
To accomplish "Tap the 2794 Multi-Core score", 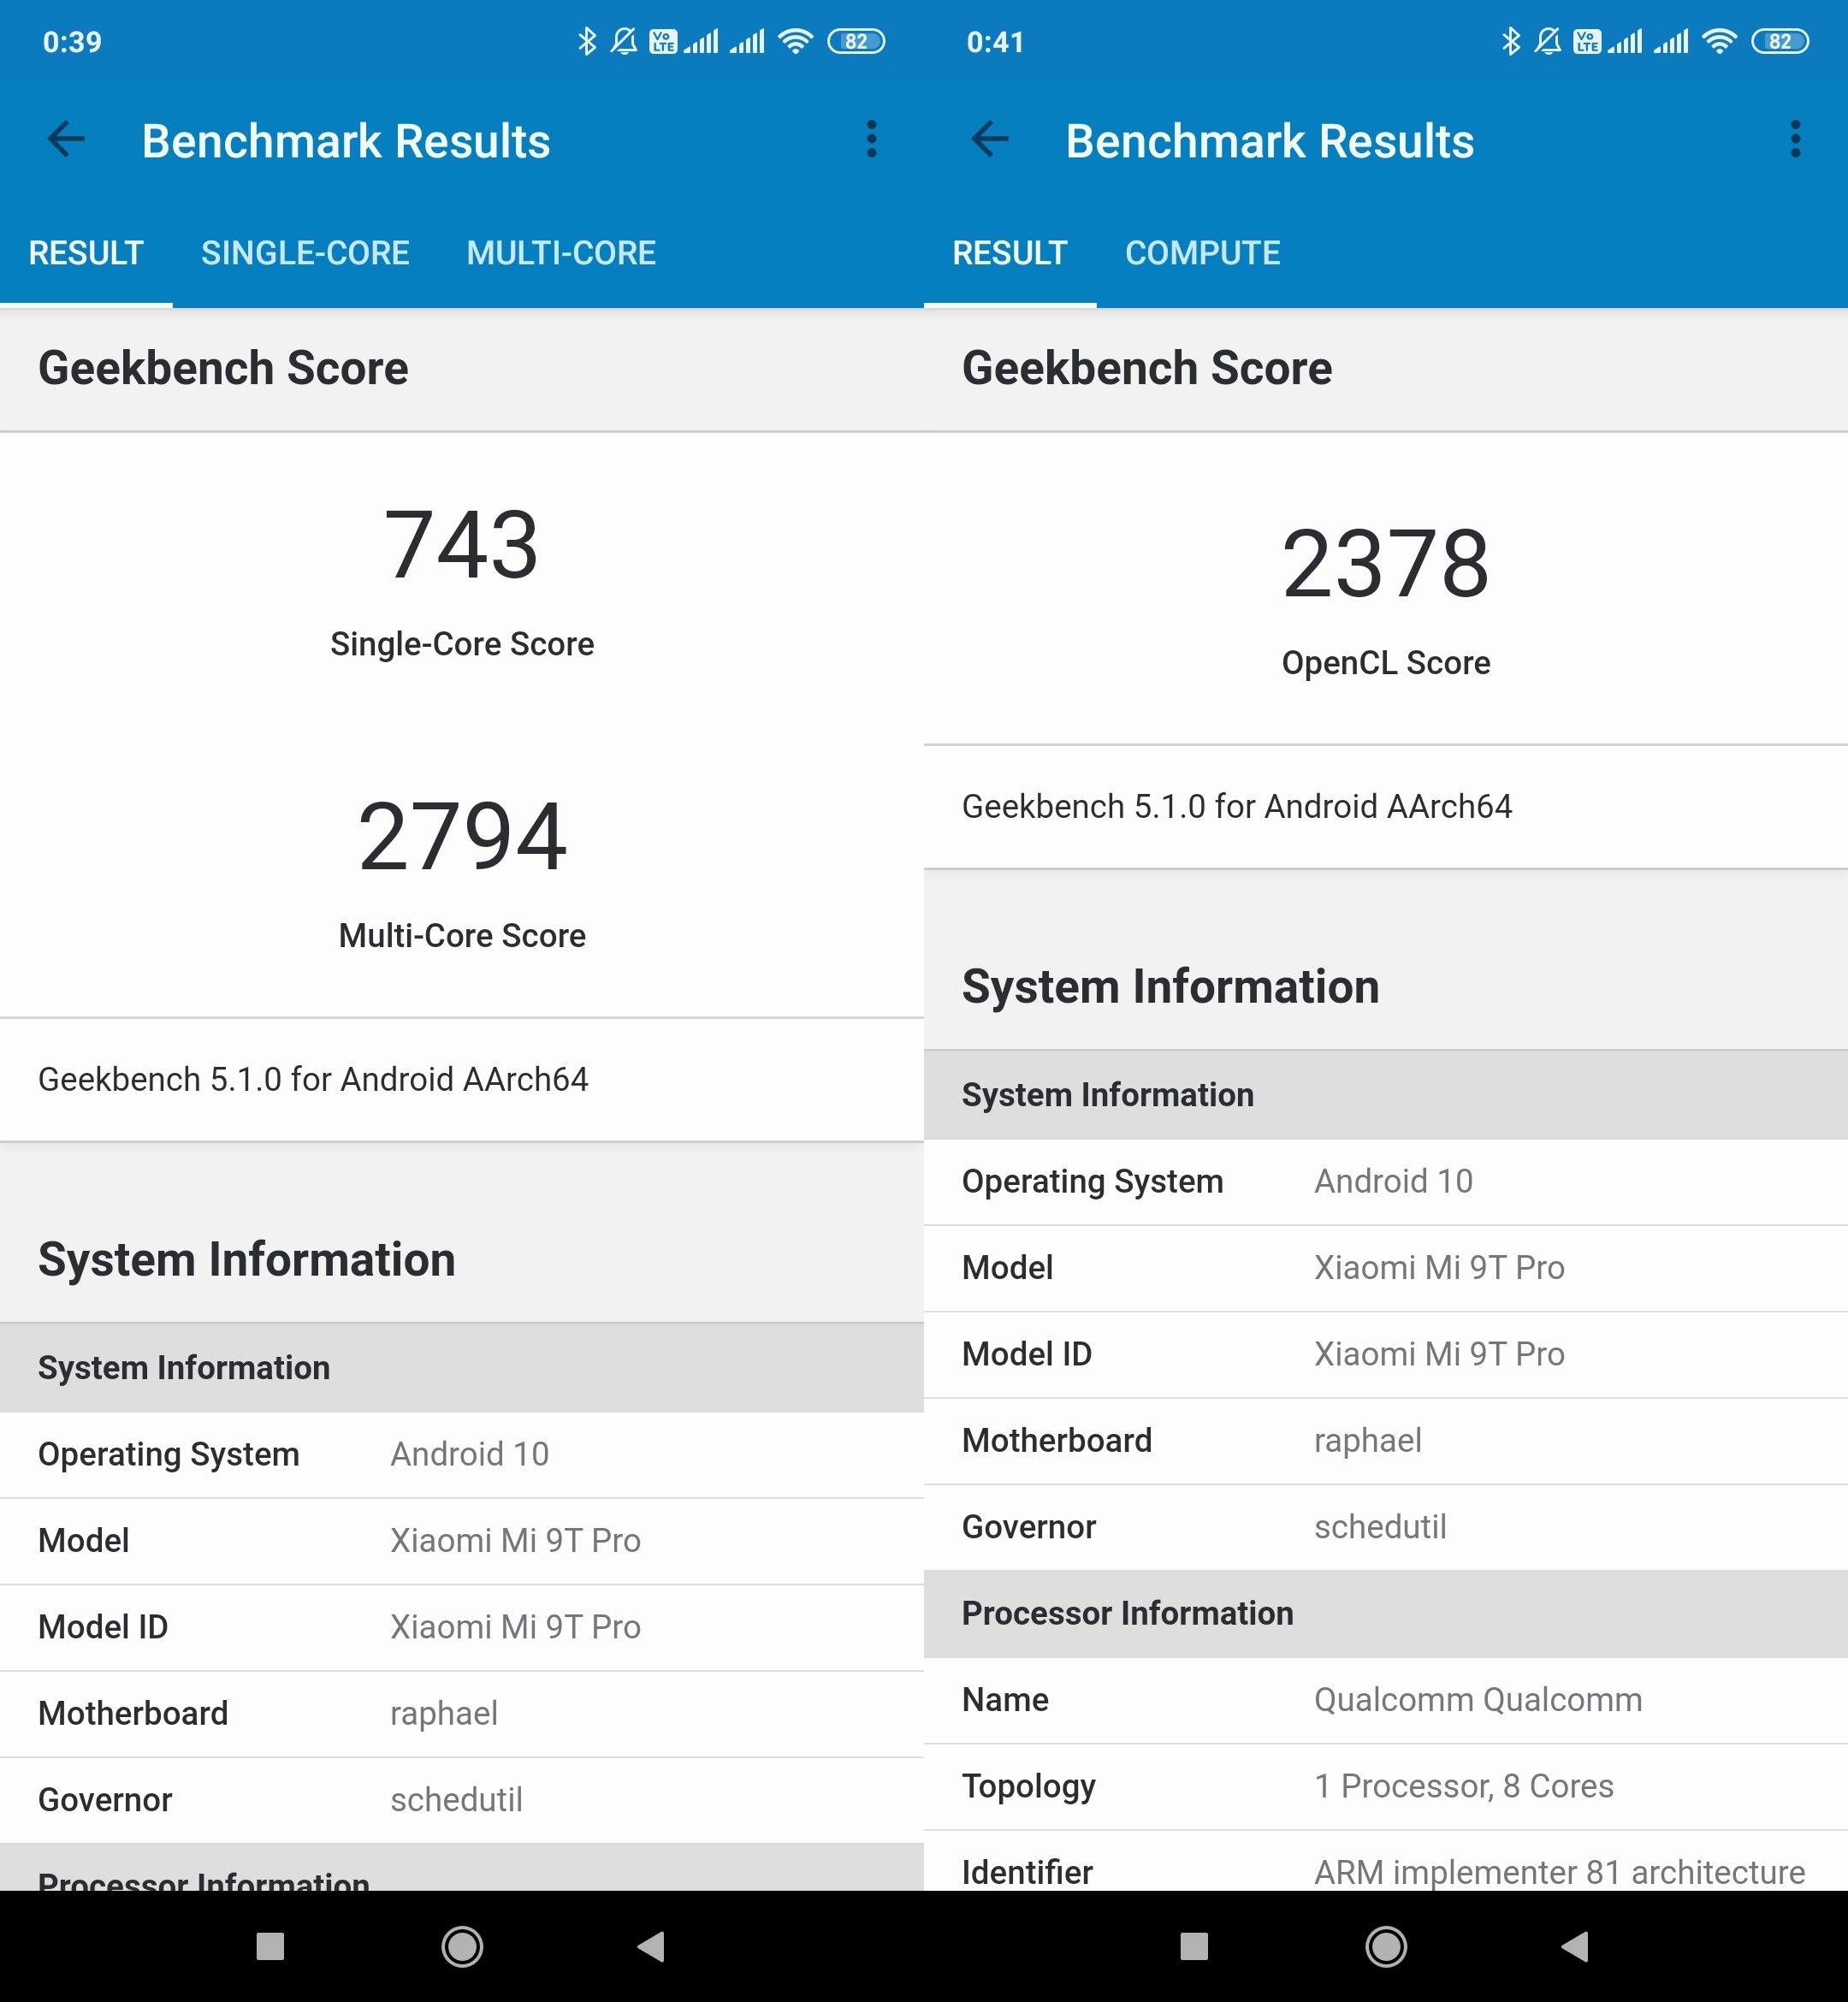I will click(x=461, y=838).
